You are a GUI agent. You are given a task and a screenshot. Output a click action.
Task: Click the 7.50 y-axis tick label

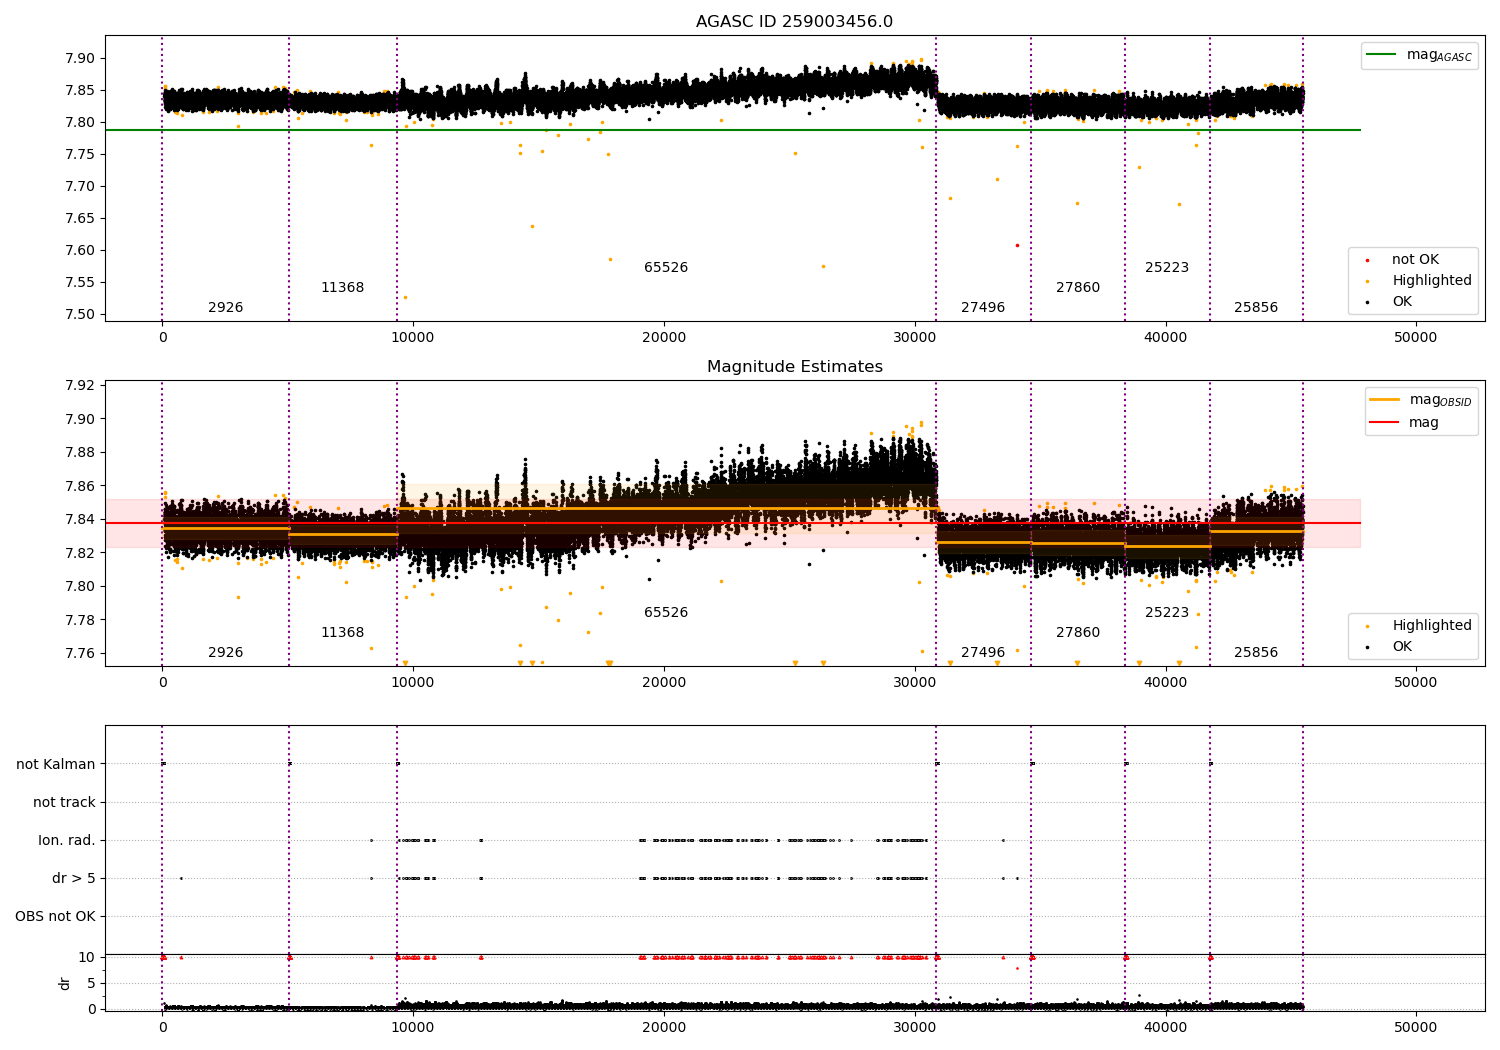(x=79, y=314)
